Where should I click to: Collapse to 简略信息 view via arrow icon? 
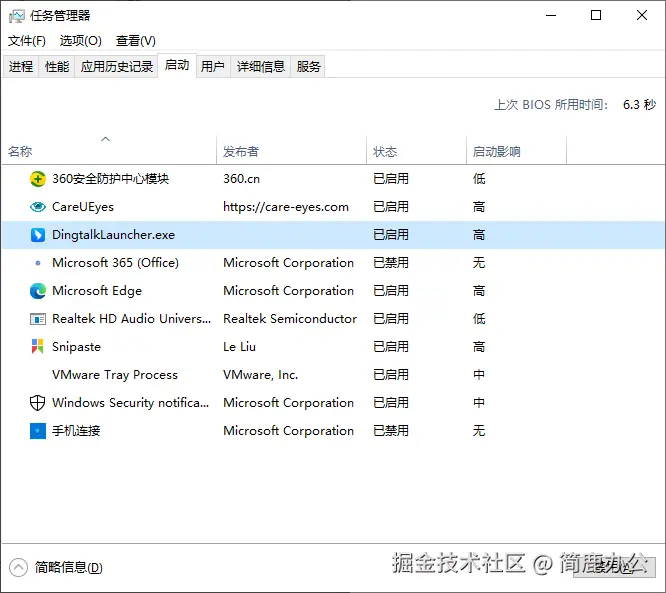click(18, 568)
